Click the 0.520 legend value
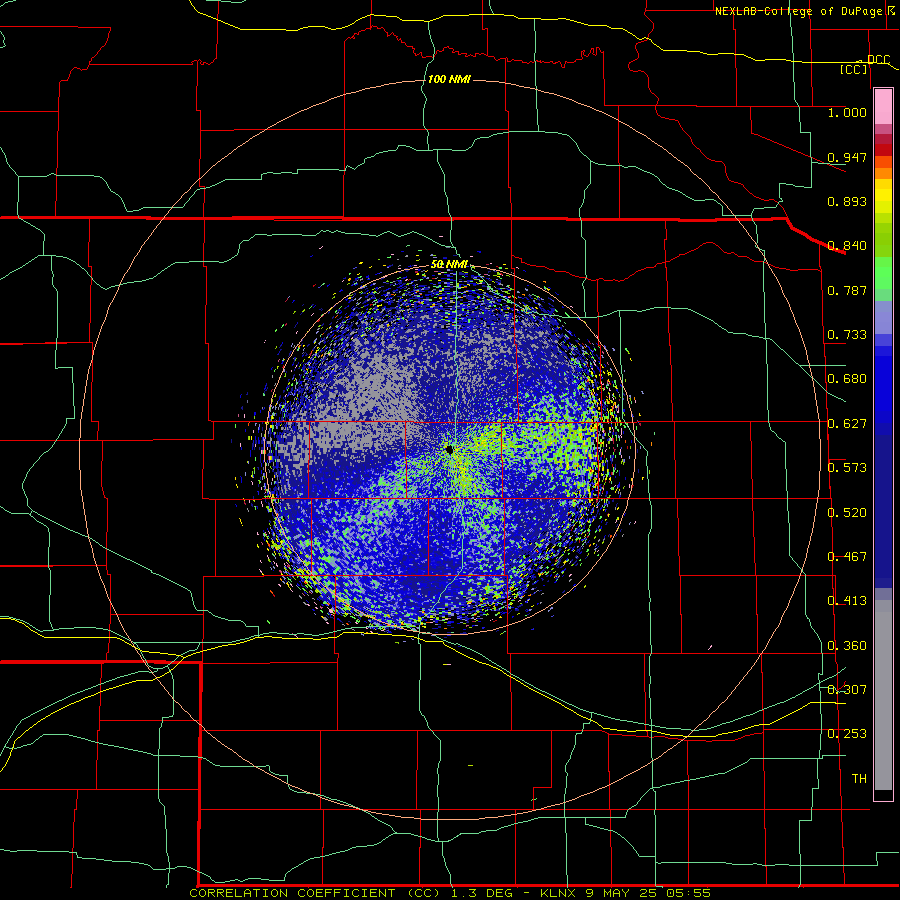900x900 pixels. pos(847,513)
